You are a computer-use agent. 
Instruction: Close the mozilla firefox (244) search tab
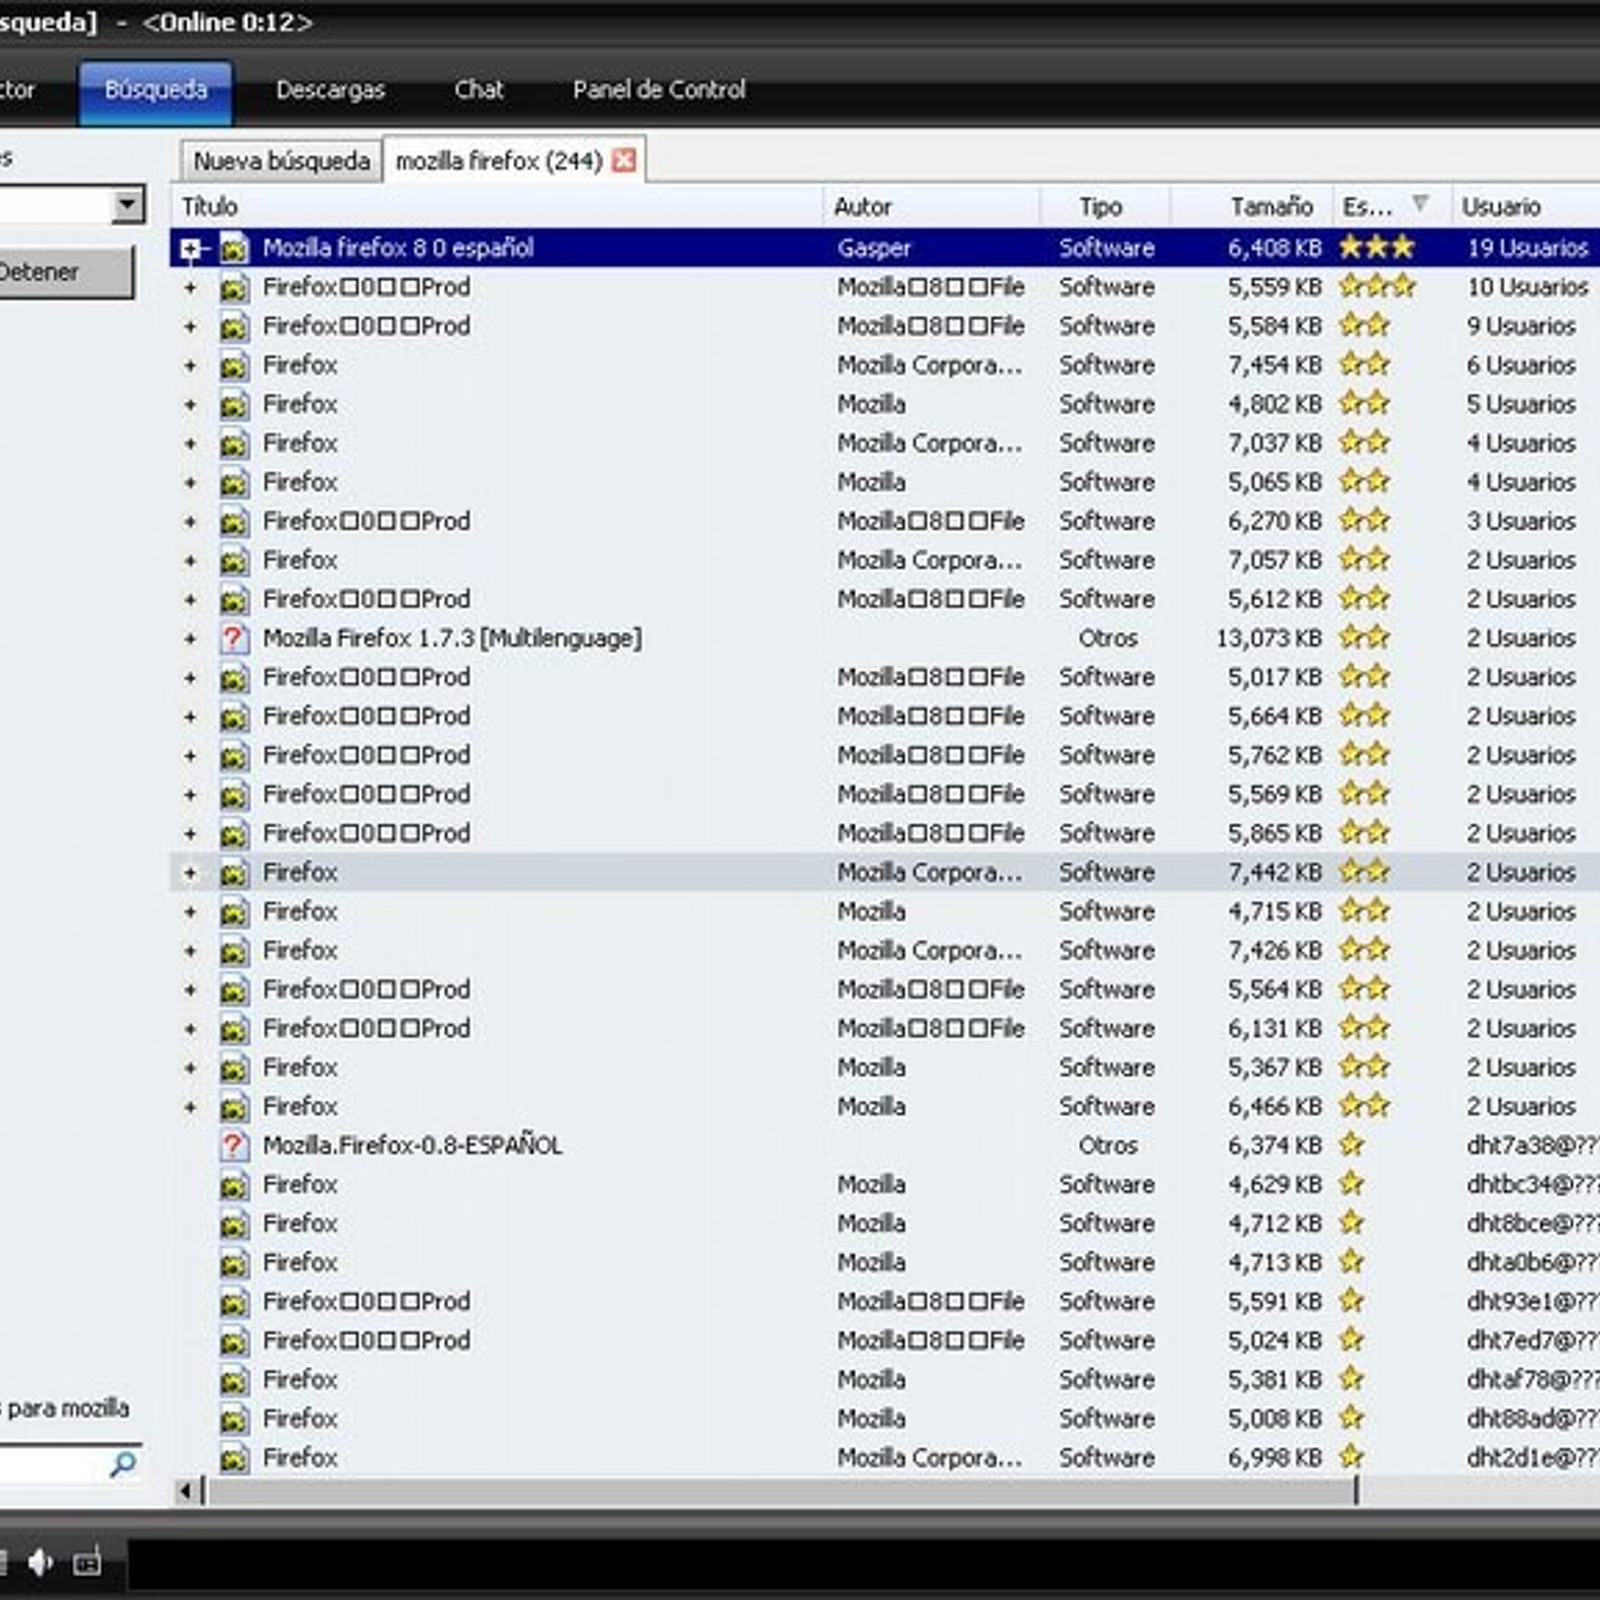pyautogui.click(x=624, y=160)
